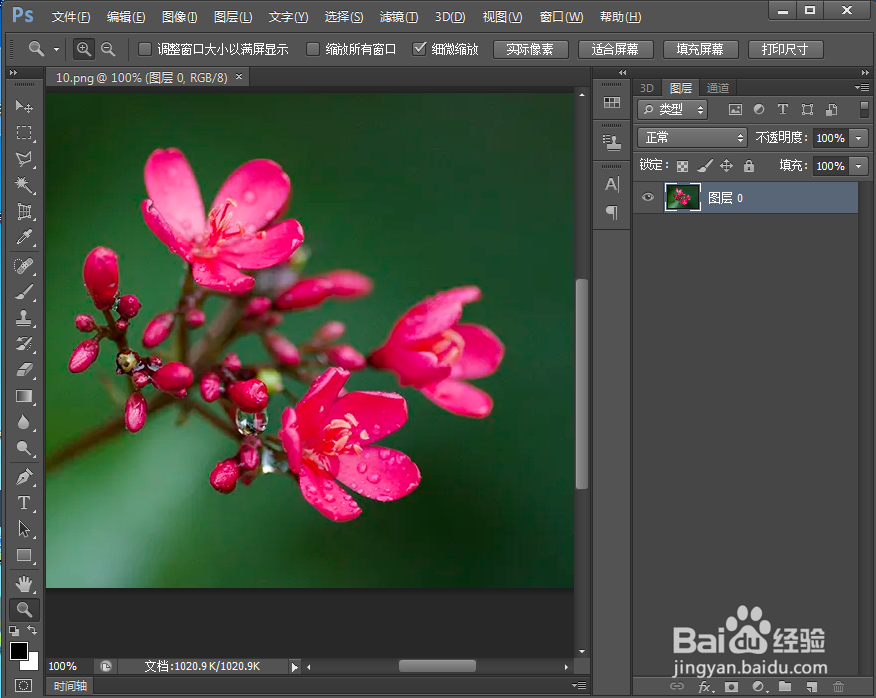Select the Eraser tool
Image resolution: width=876 pixels, height=698 pixels.
pyautogui.click(x=23, y=370)
